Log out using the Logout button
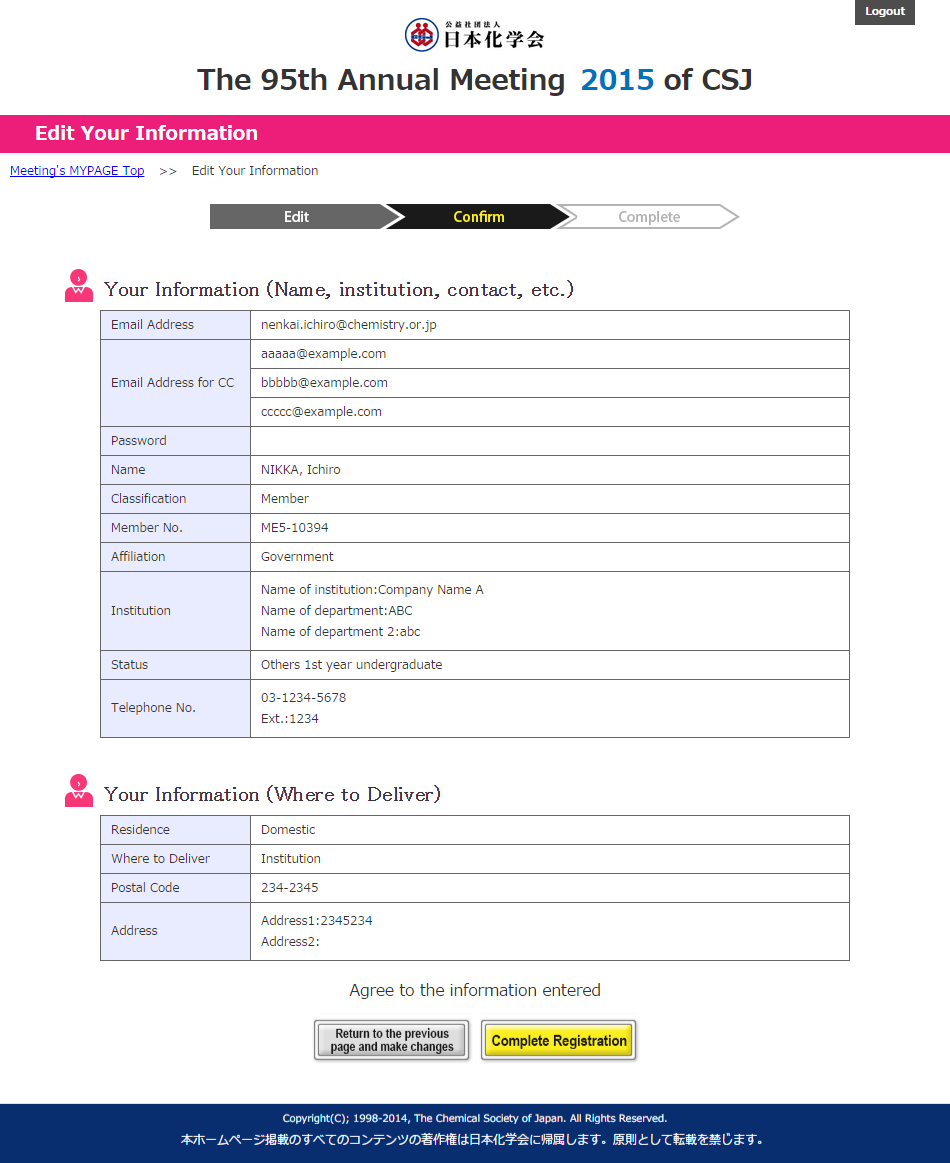 click(x=885, y=12)
